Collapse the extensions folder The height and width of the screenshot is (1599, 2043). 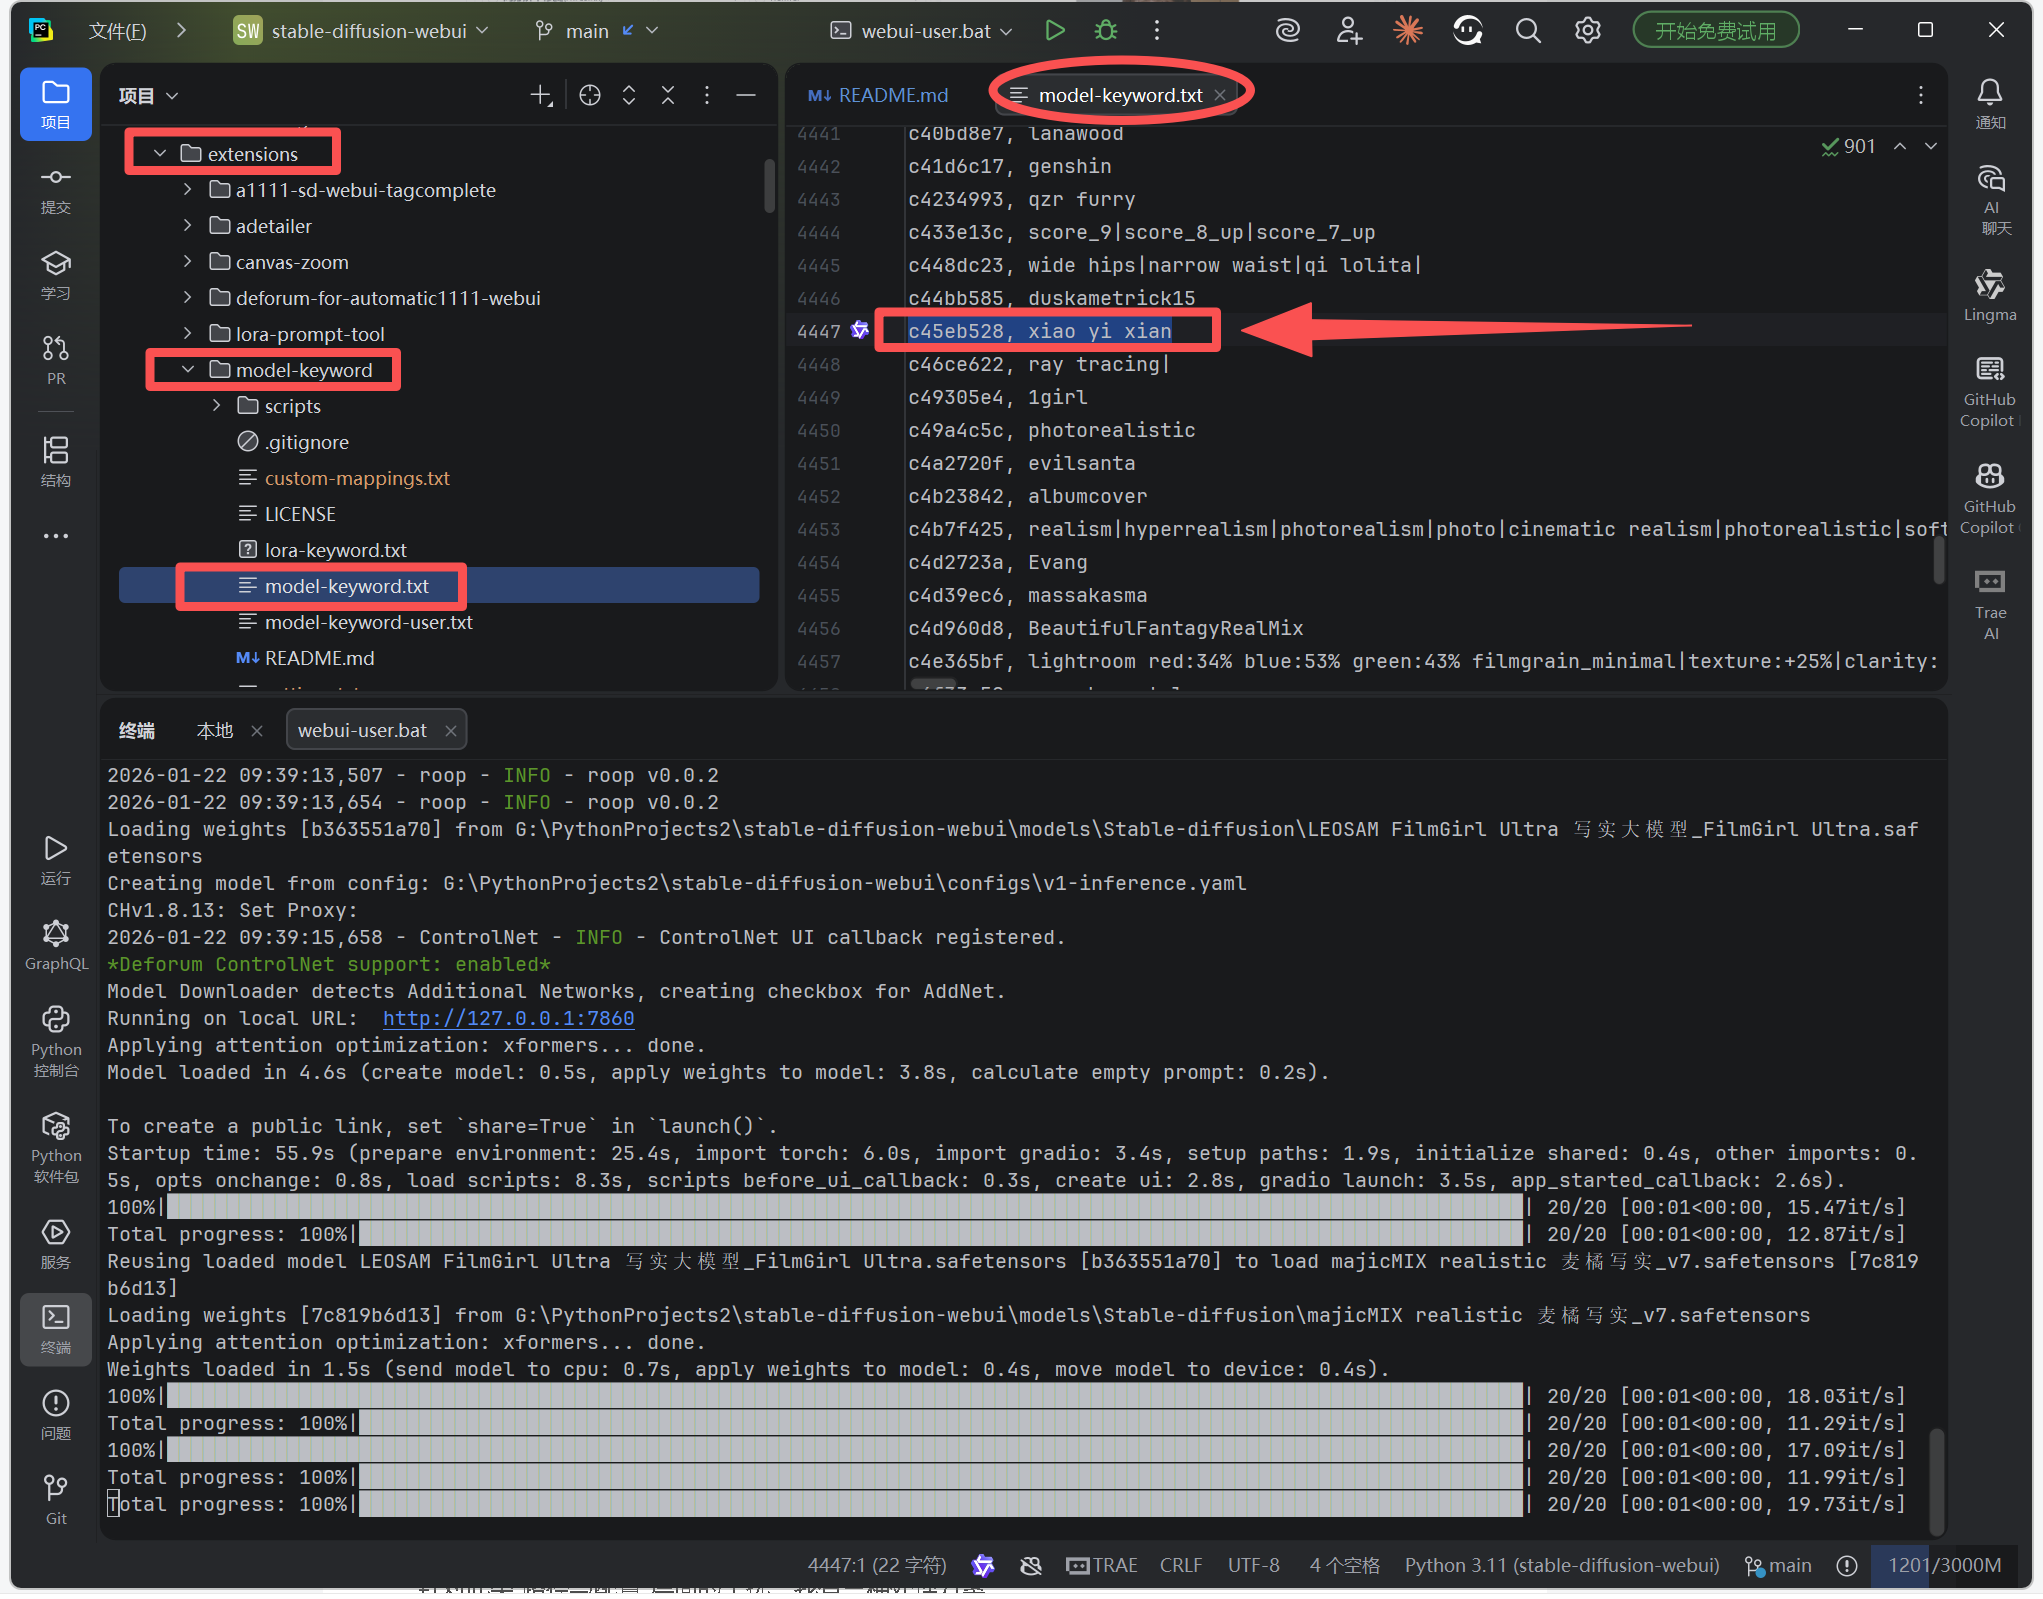(x=160, y=153)
